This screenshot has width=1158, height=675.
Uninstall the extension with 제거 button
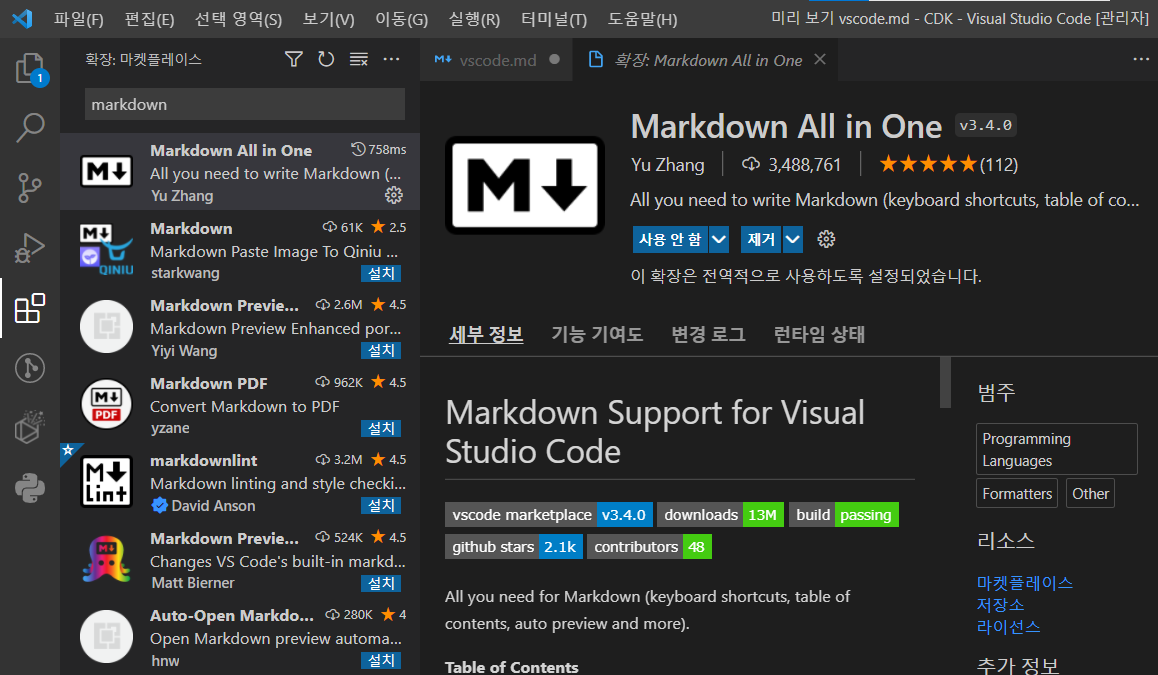coord(761,239)
